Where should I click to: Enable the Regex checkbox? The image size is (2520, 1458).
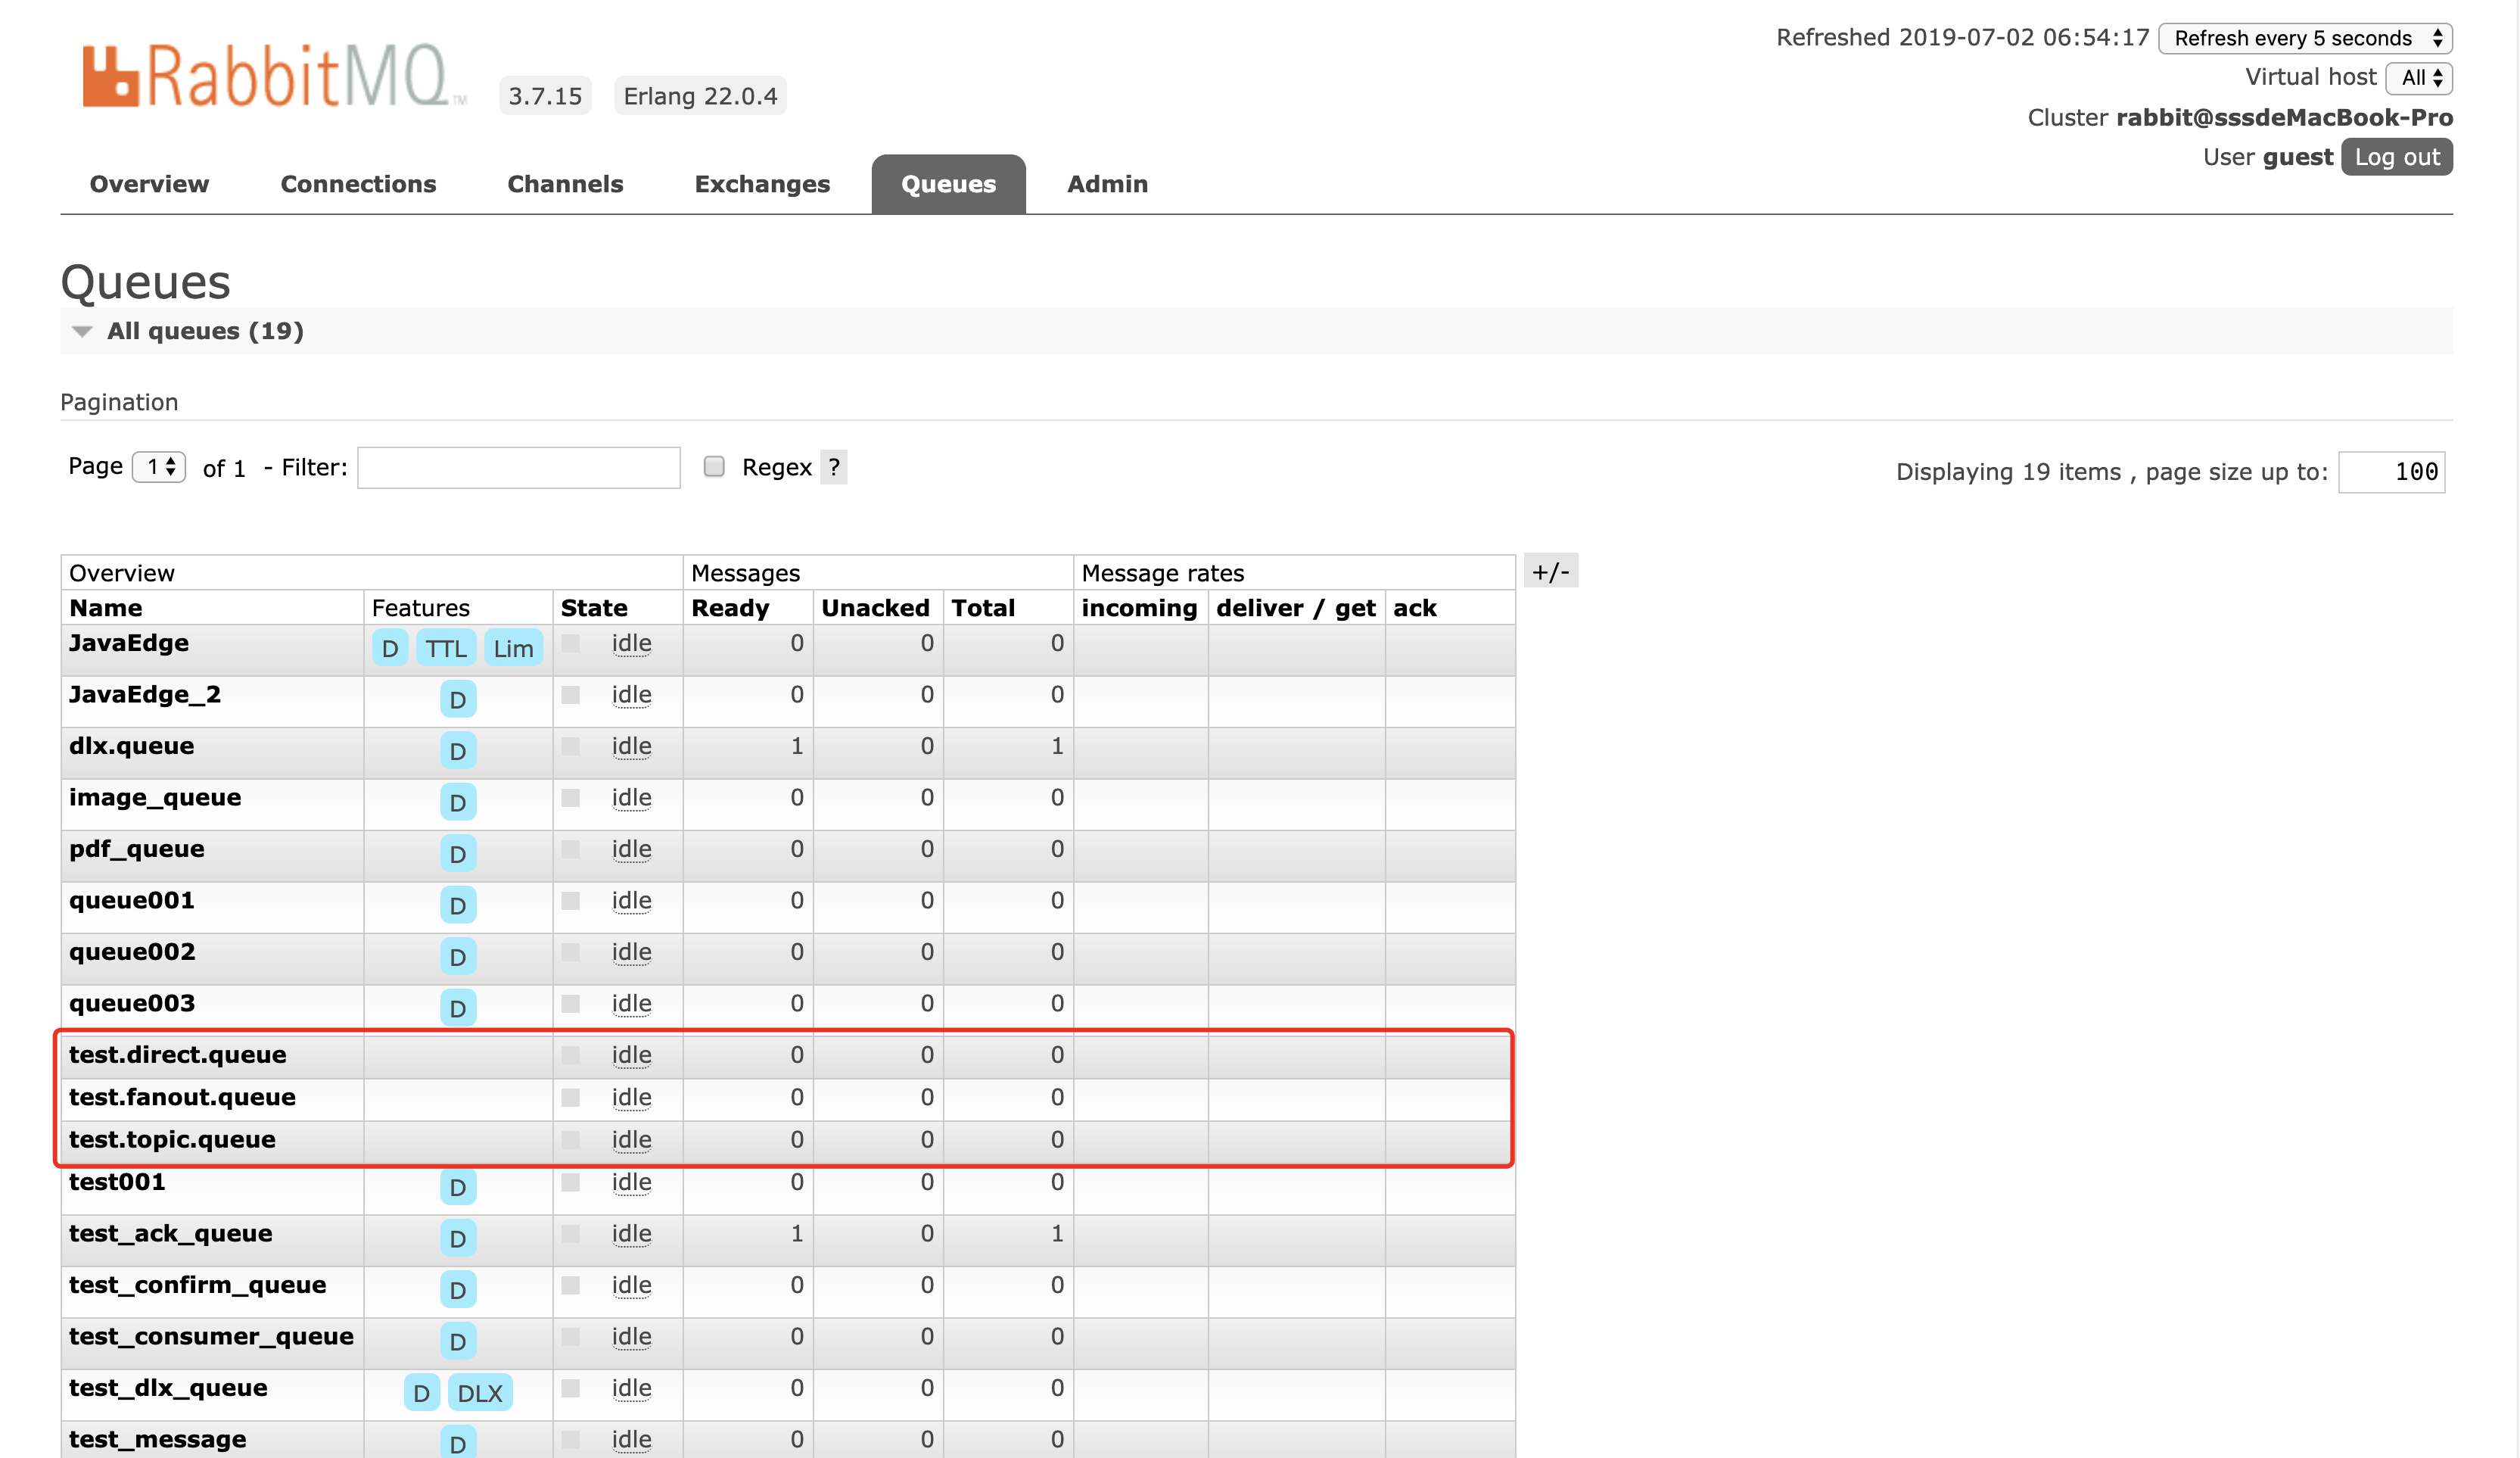(714, 467)
